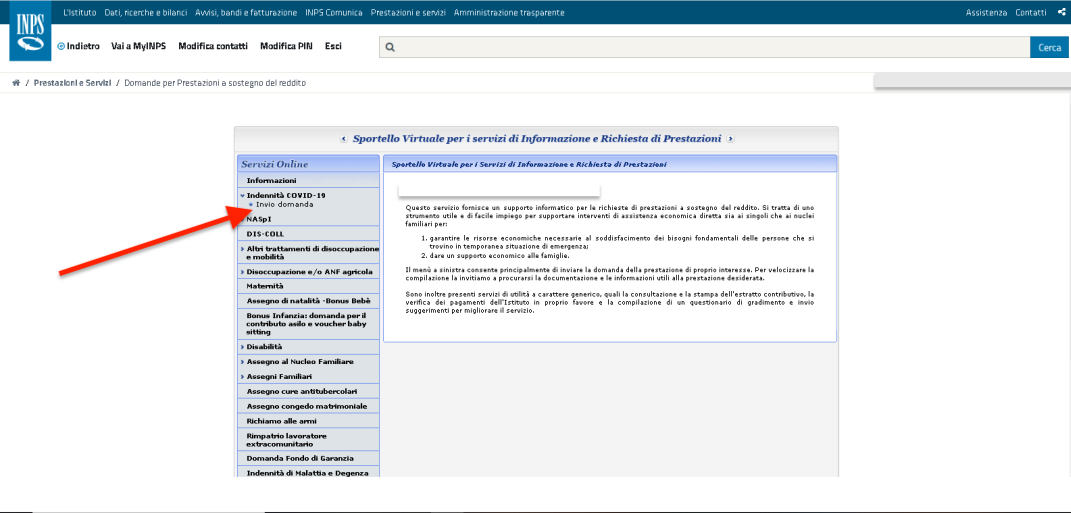Open Avvisi, bandi e fatturazione menu
This screenshot has height=513, width=1071.
click(x=246, y=12)
